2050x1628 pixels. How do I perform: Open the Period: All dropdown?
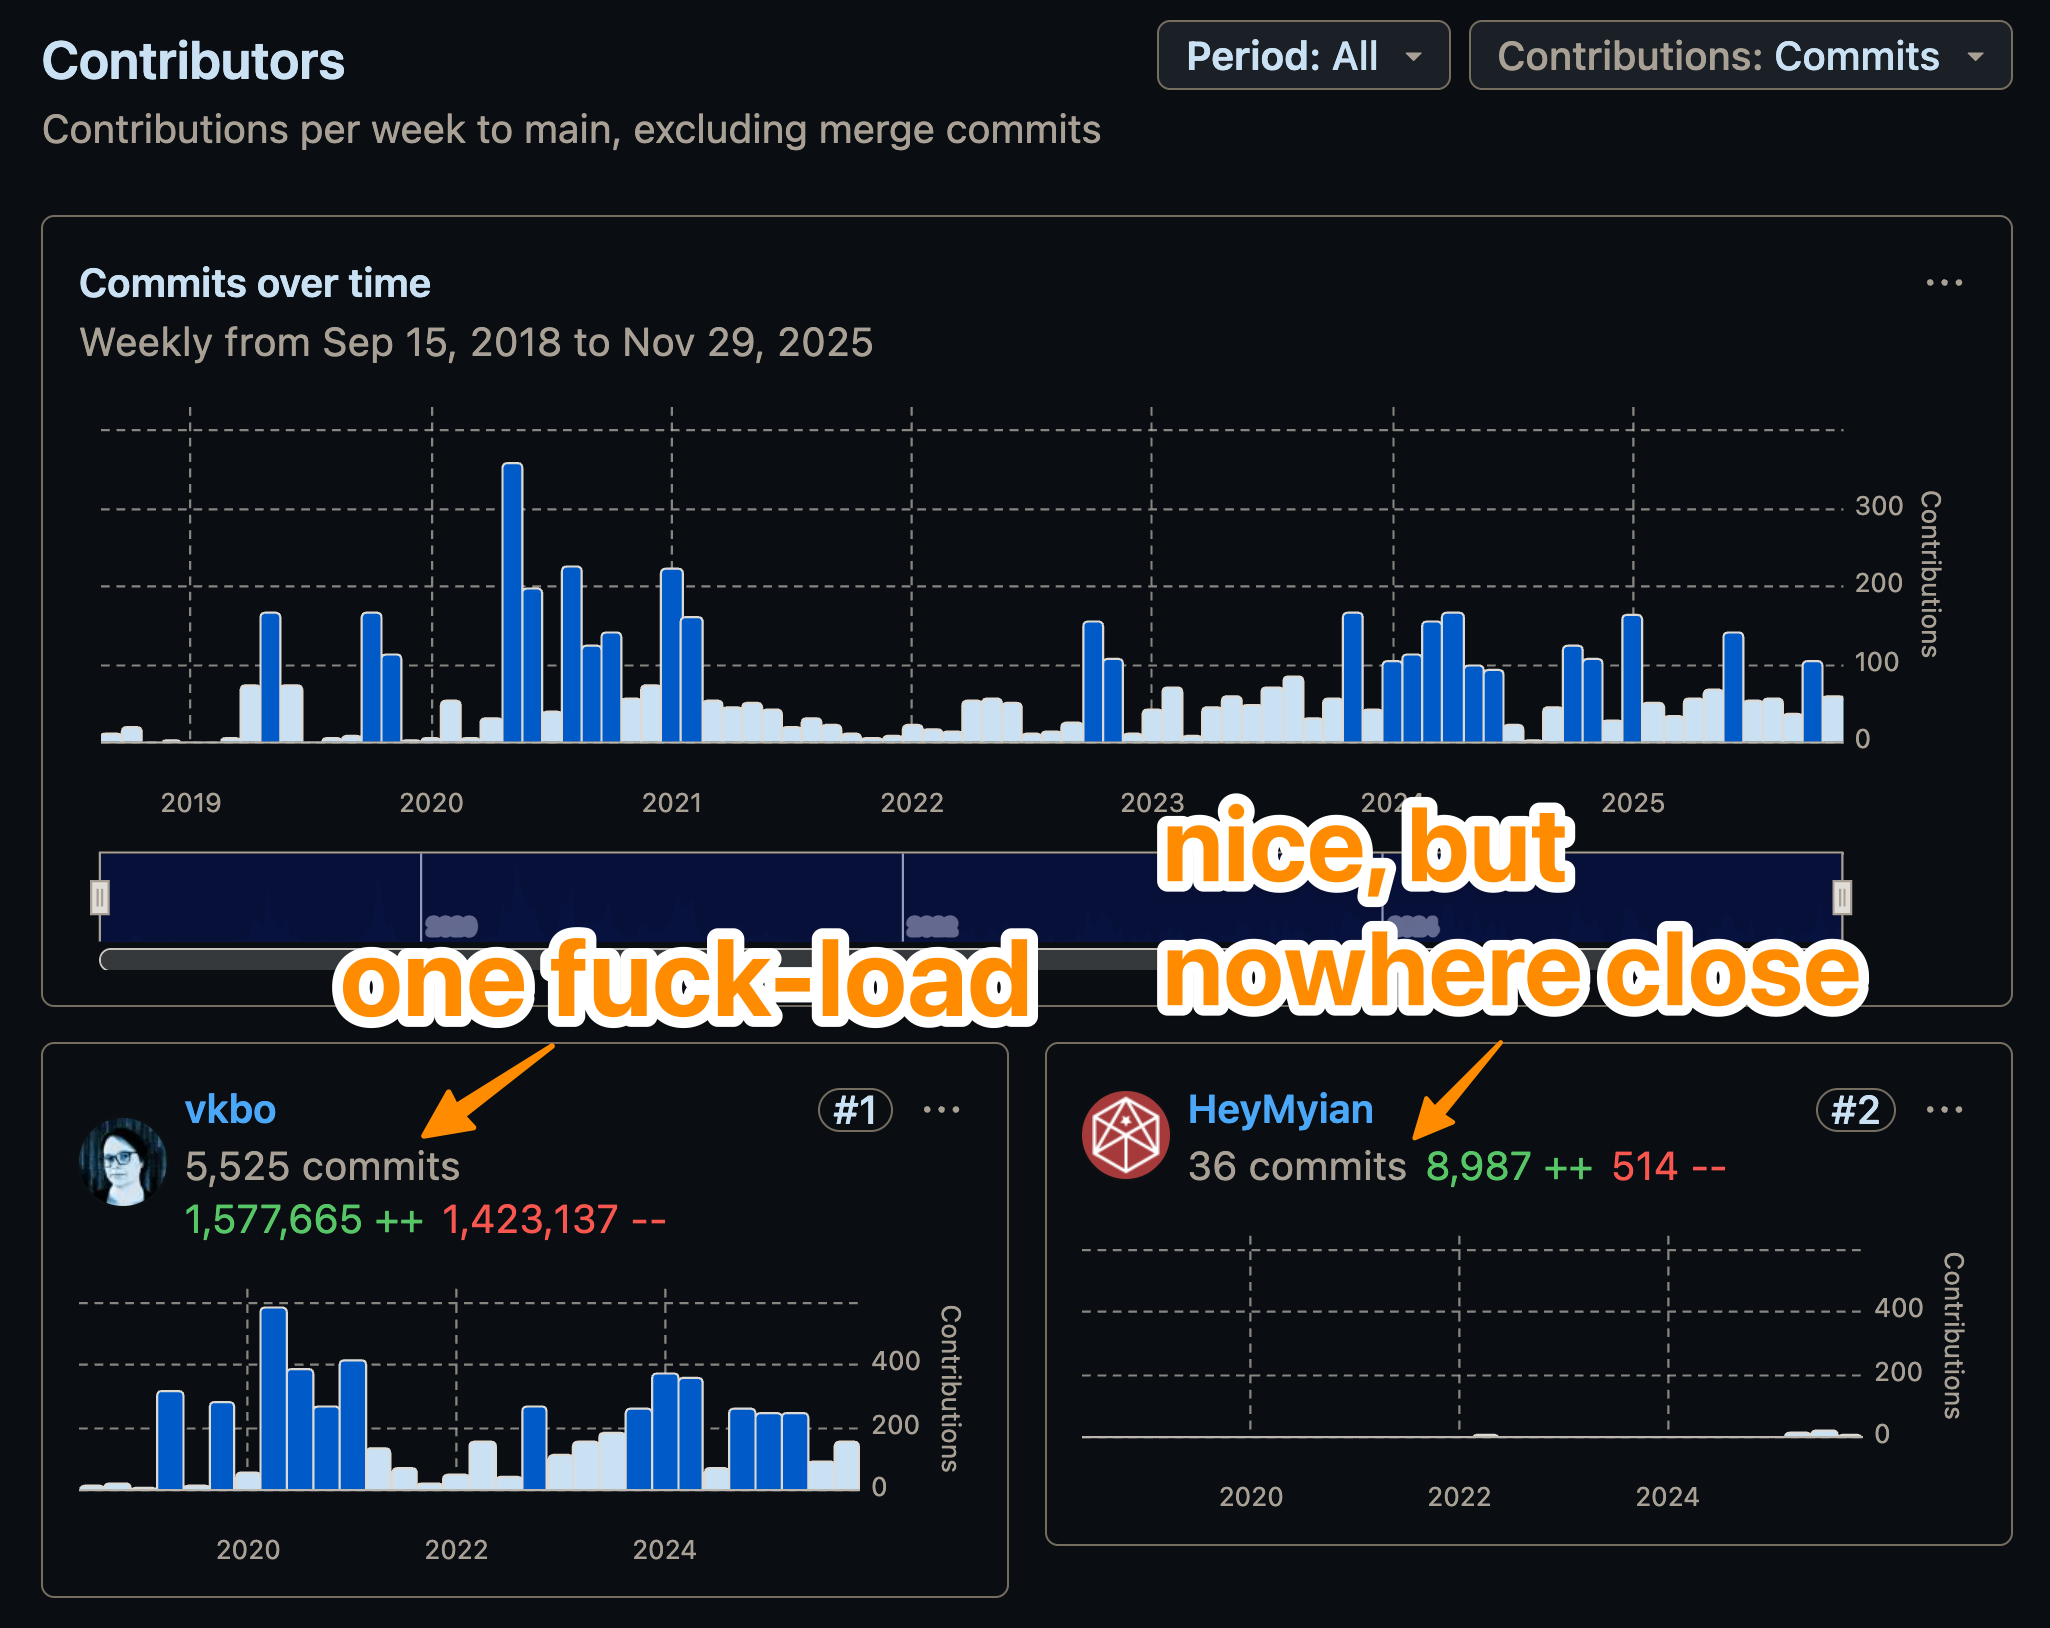pos(1302,56)
